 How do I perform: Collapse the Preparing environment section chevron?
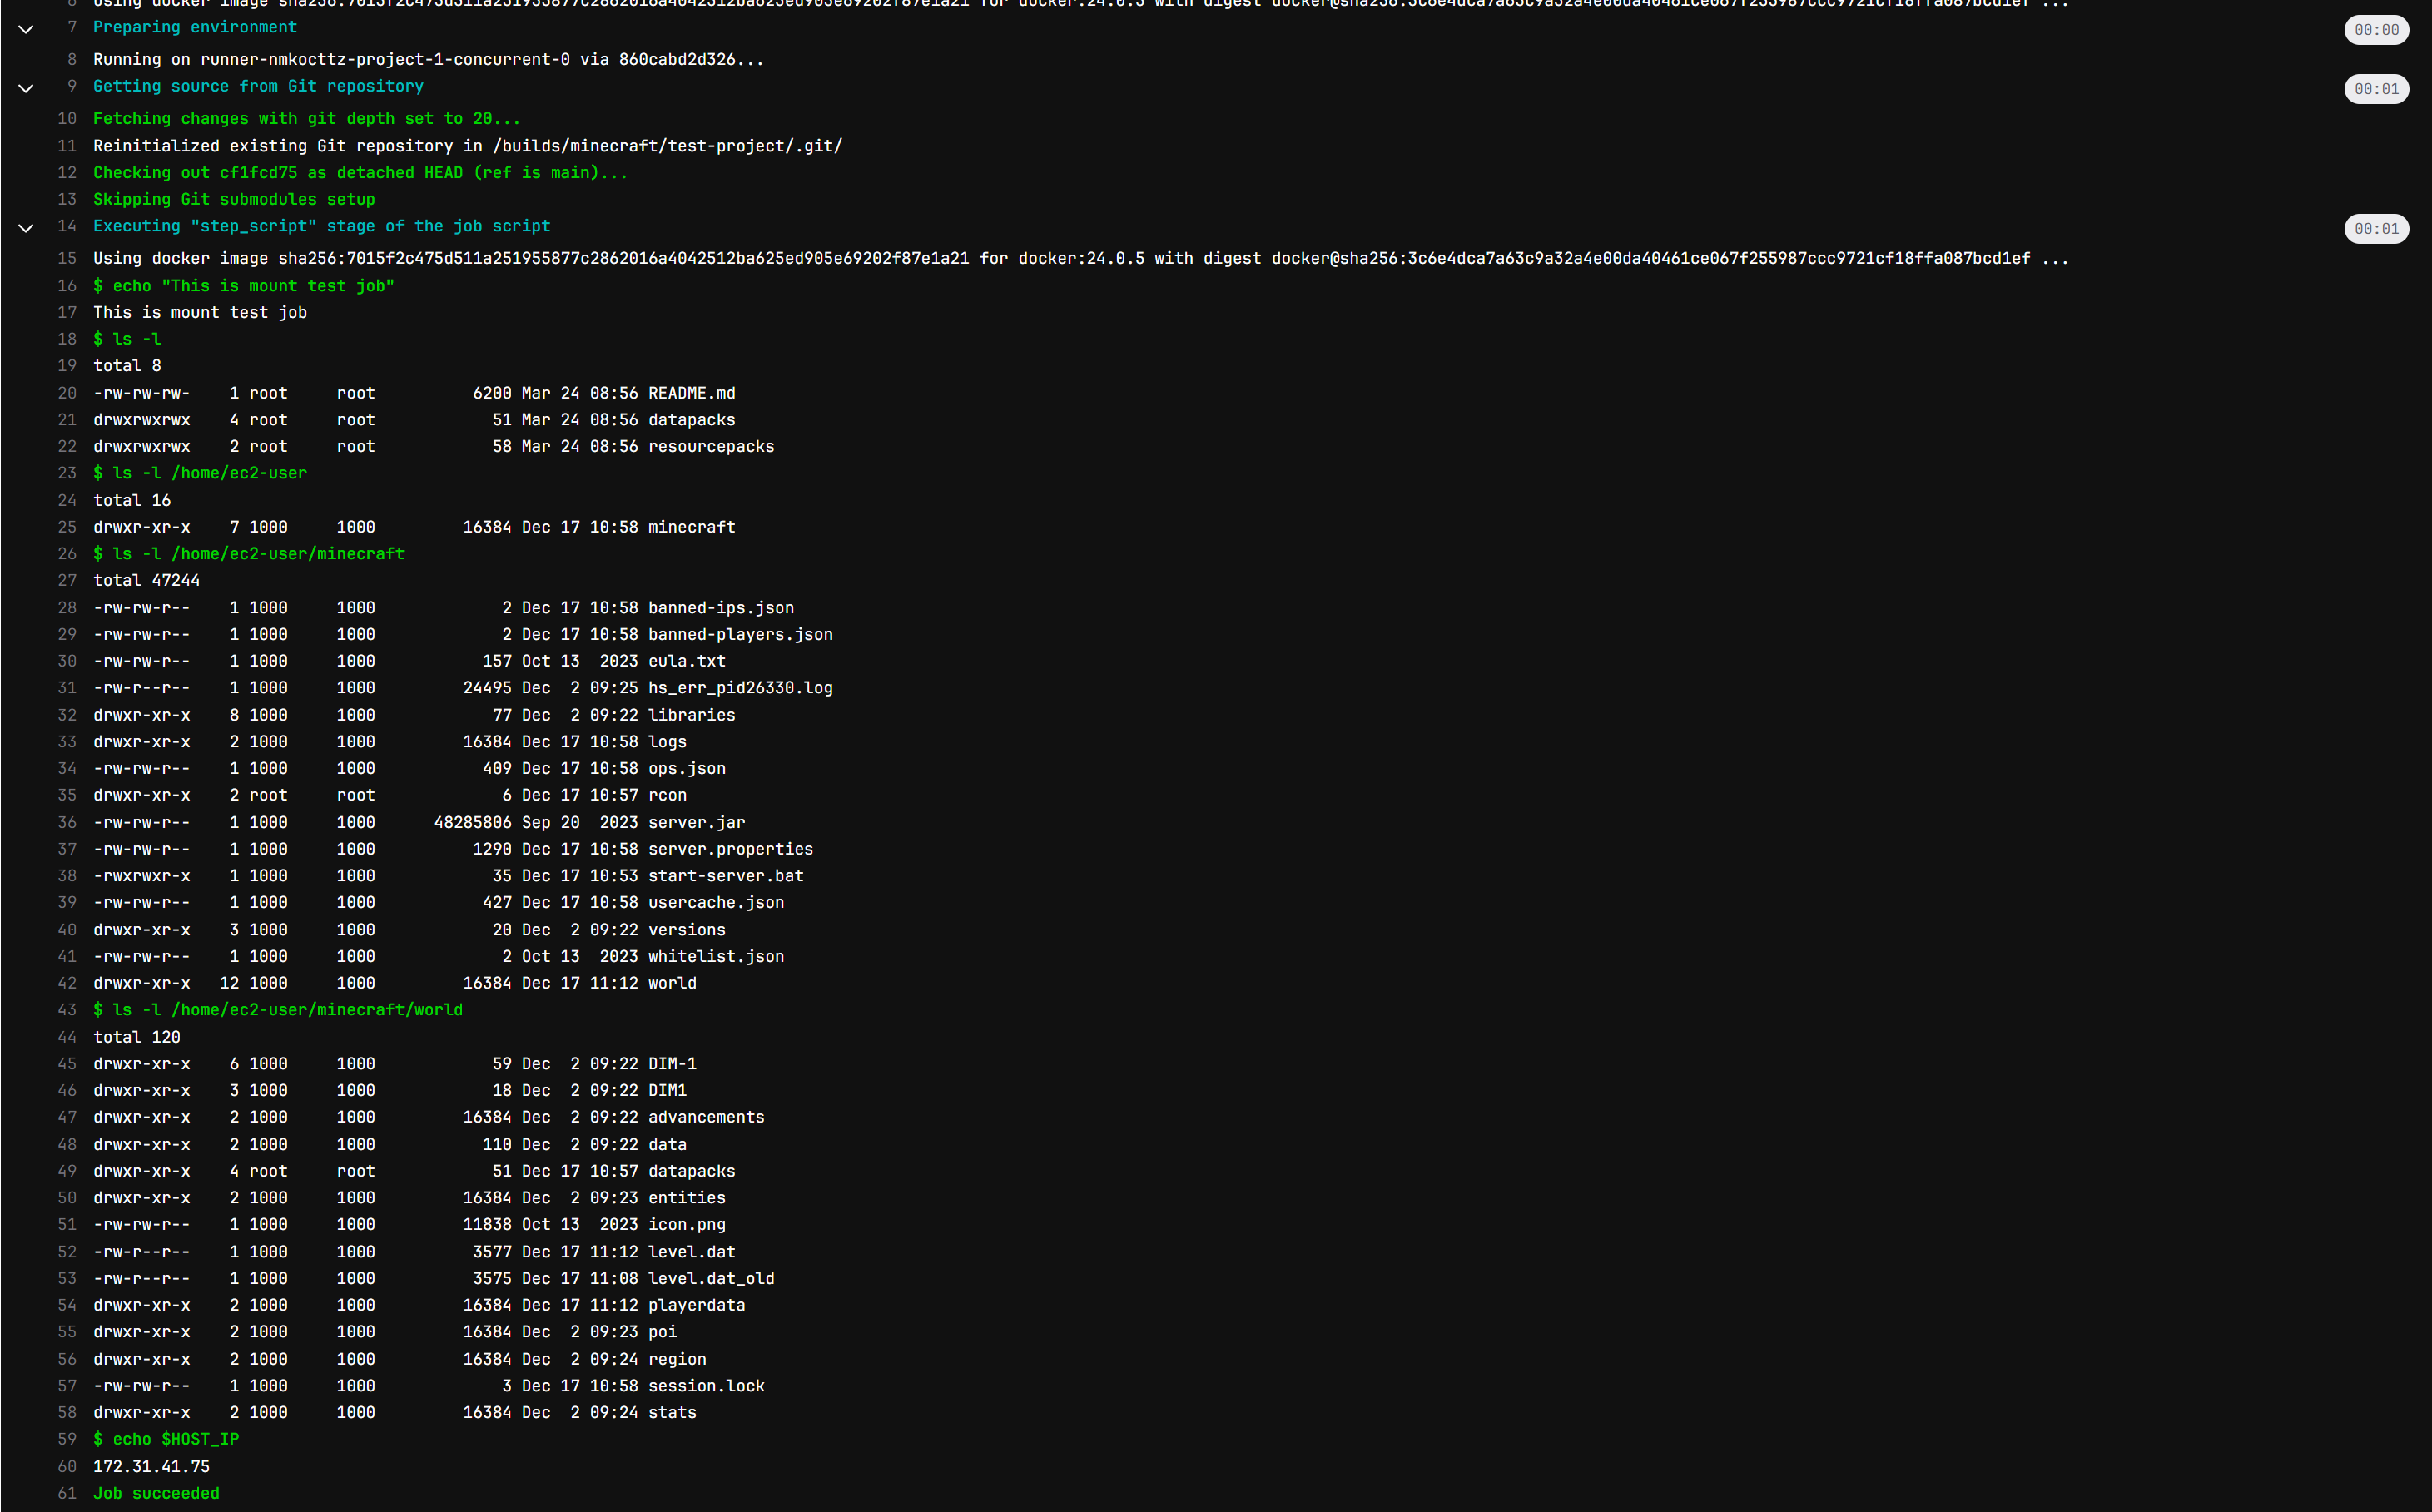[26, 29]
